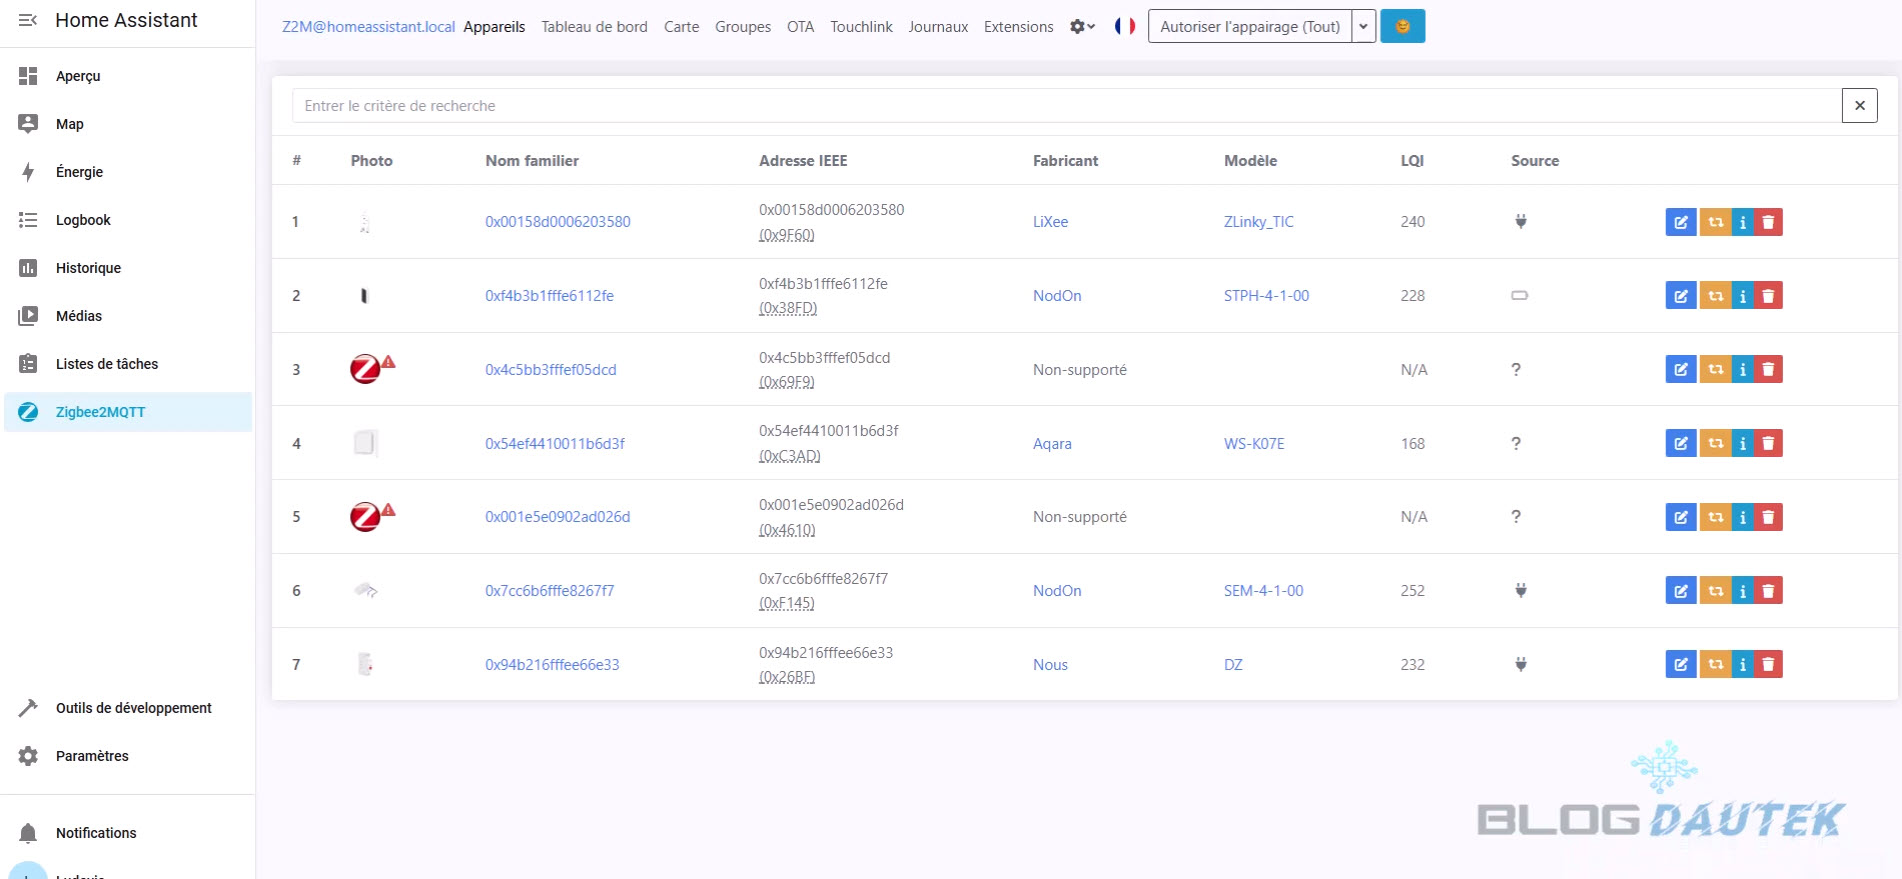Click the Autoriser l'appairage (Tout) button
Image resolution: width=1902 pixels, height=879 pixels.
pyautogui.click(x=1249, y=26)
